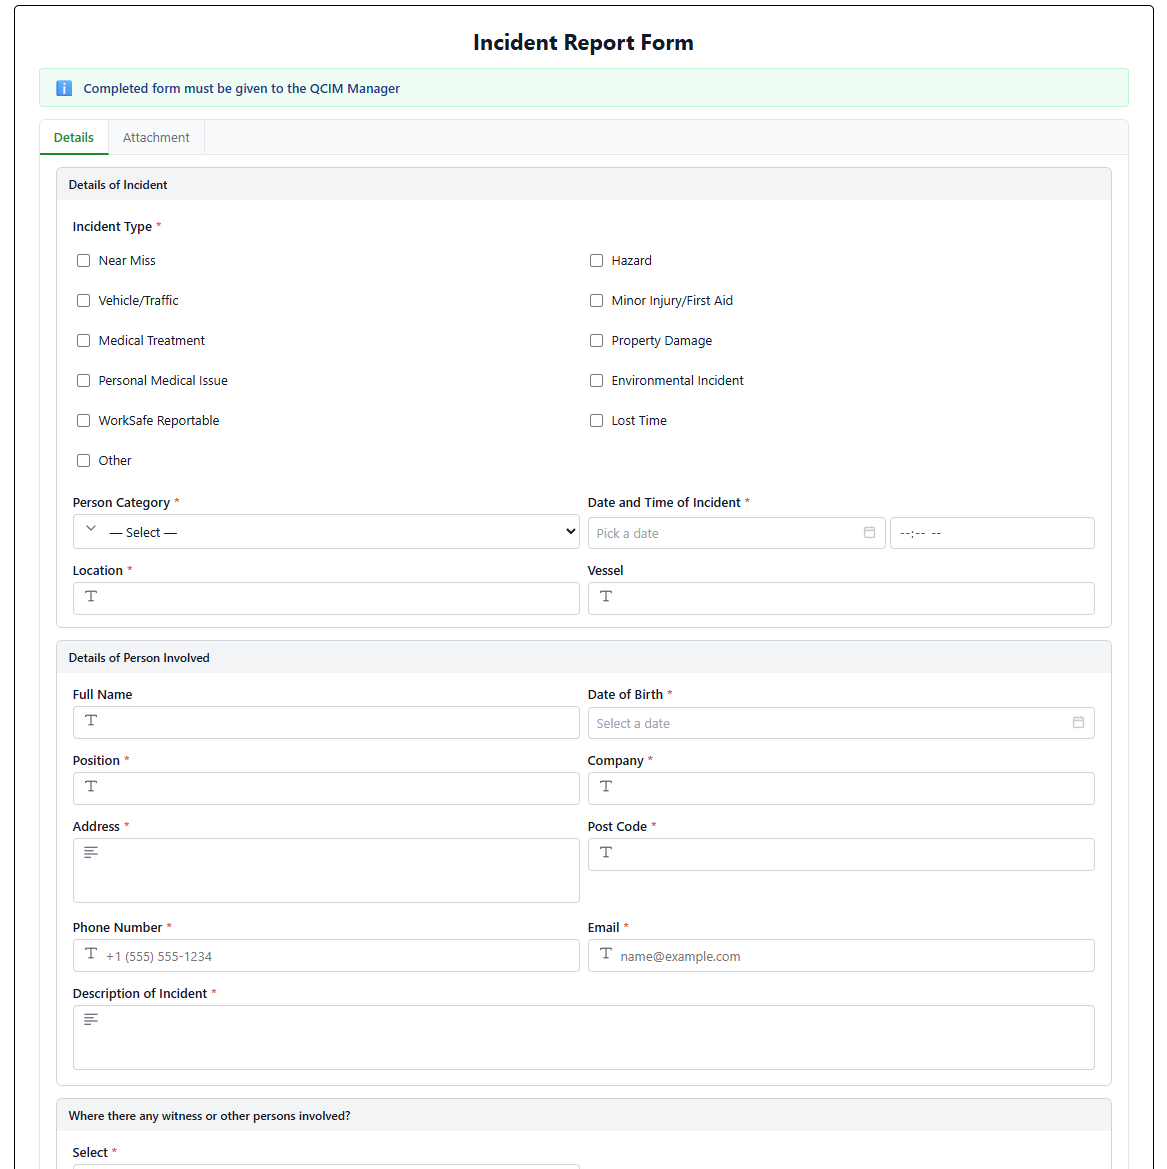The image size is (1167, 1169).
Task: Check the WorkSafe Reportable checkbox
Action: [84, 420]
